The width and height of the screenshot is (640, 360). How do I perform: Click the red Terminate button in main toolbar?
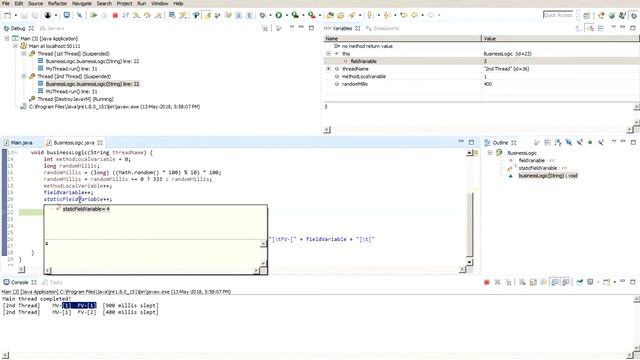pyautogui.click(x=115, y=15)
